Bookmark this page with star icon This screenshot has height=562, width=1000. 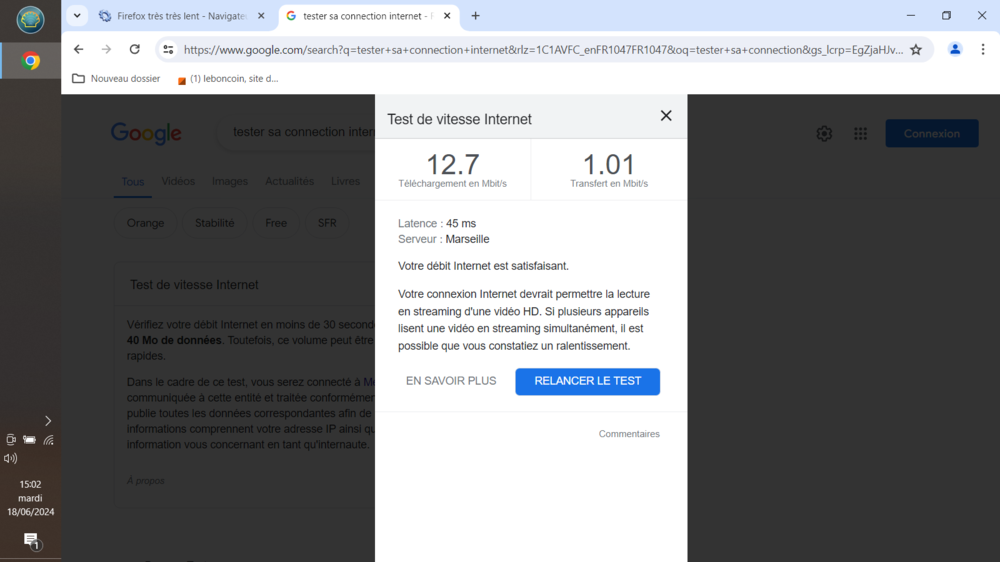[915, 49]
